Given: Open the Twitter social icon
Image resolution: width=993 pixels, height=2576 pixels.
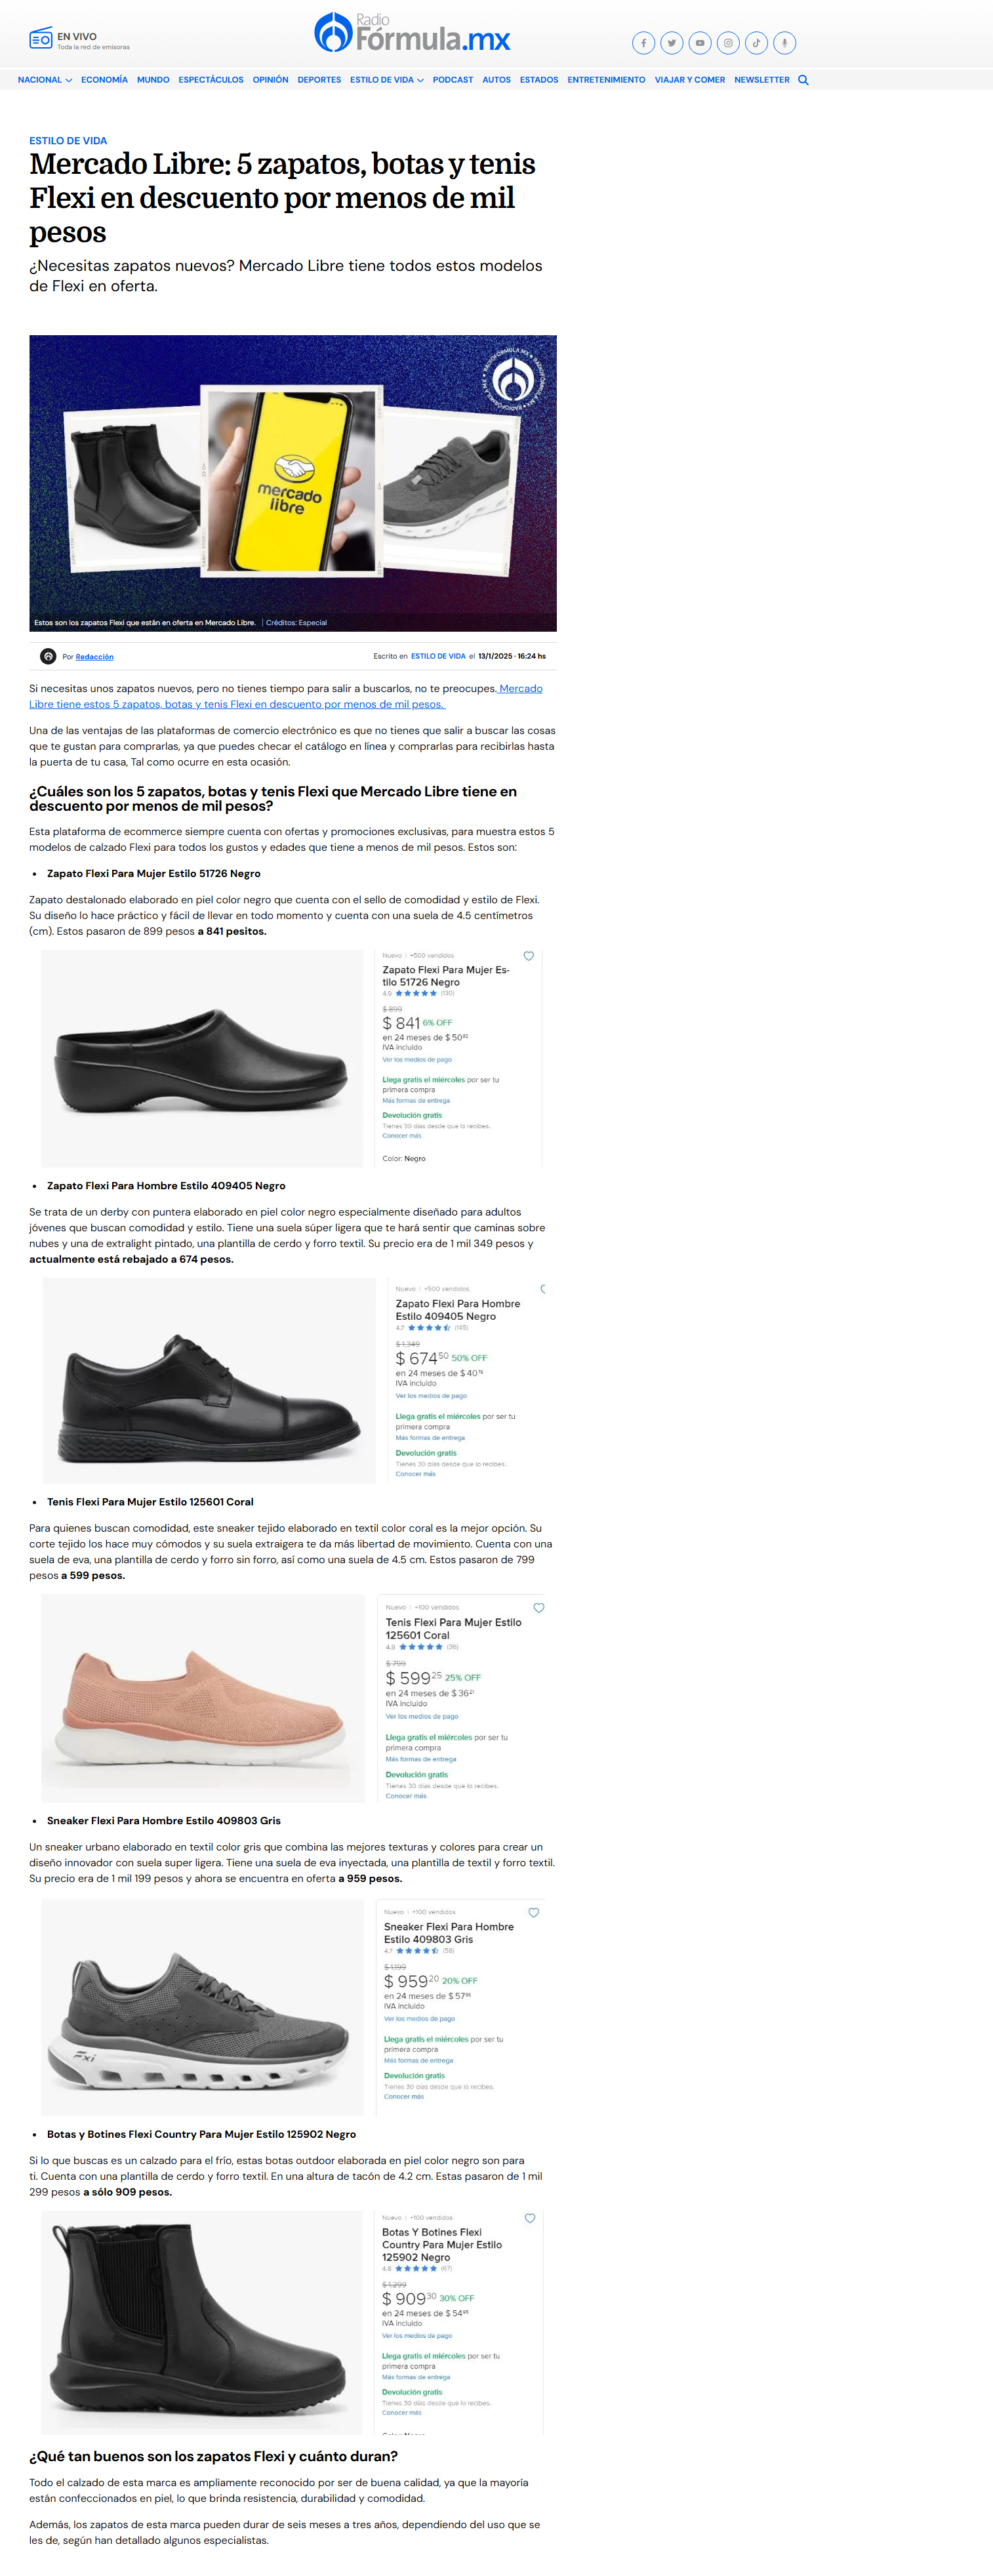Looking at the screenshot, I should click(x=672, y=43).
